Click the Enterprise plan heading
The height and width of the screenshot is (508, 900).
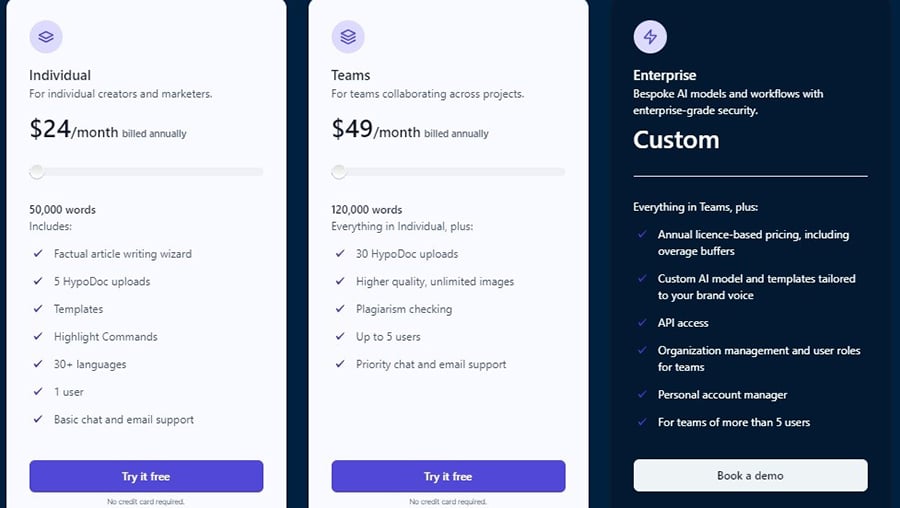click(665, 75)
